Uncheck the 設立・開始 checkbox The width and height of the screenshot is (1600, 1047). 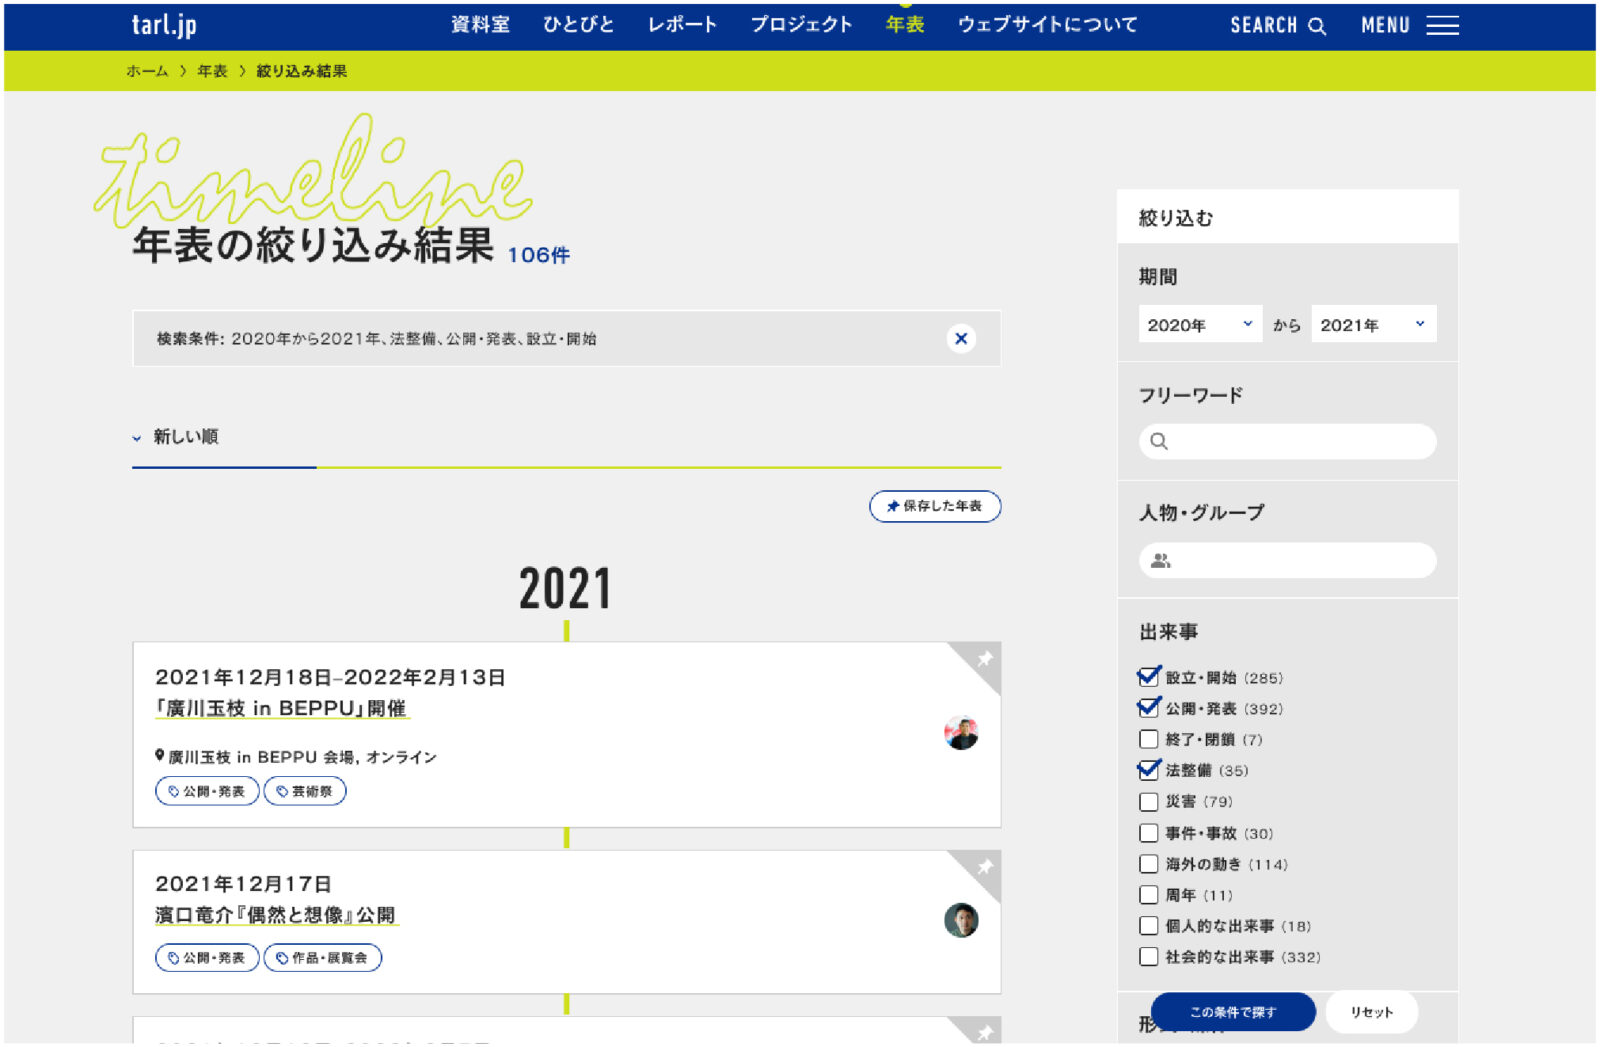click(x=1149, y=678)
